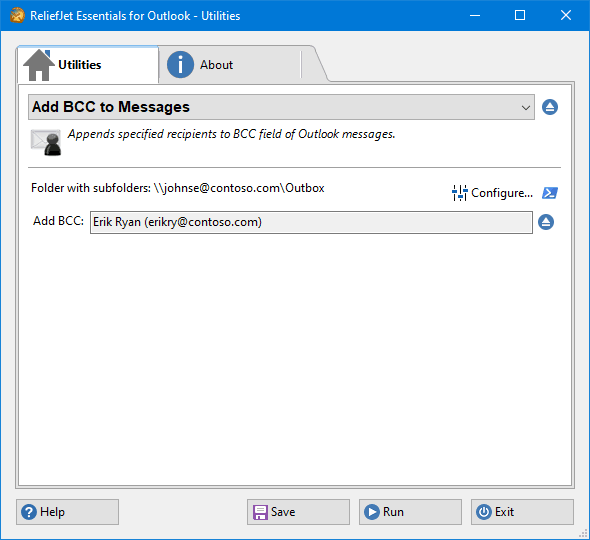590x540 pixels.
Task: Click the Run button
Action: tap(410, 512)
